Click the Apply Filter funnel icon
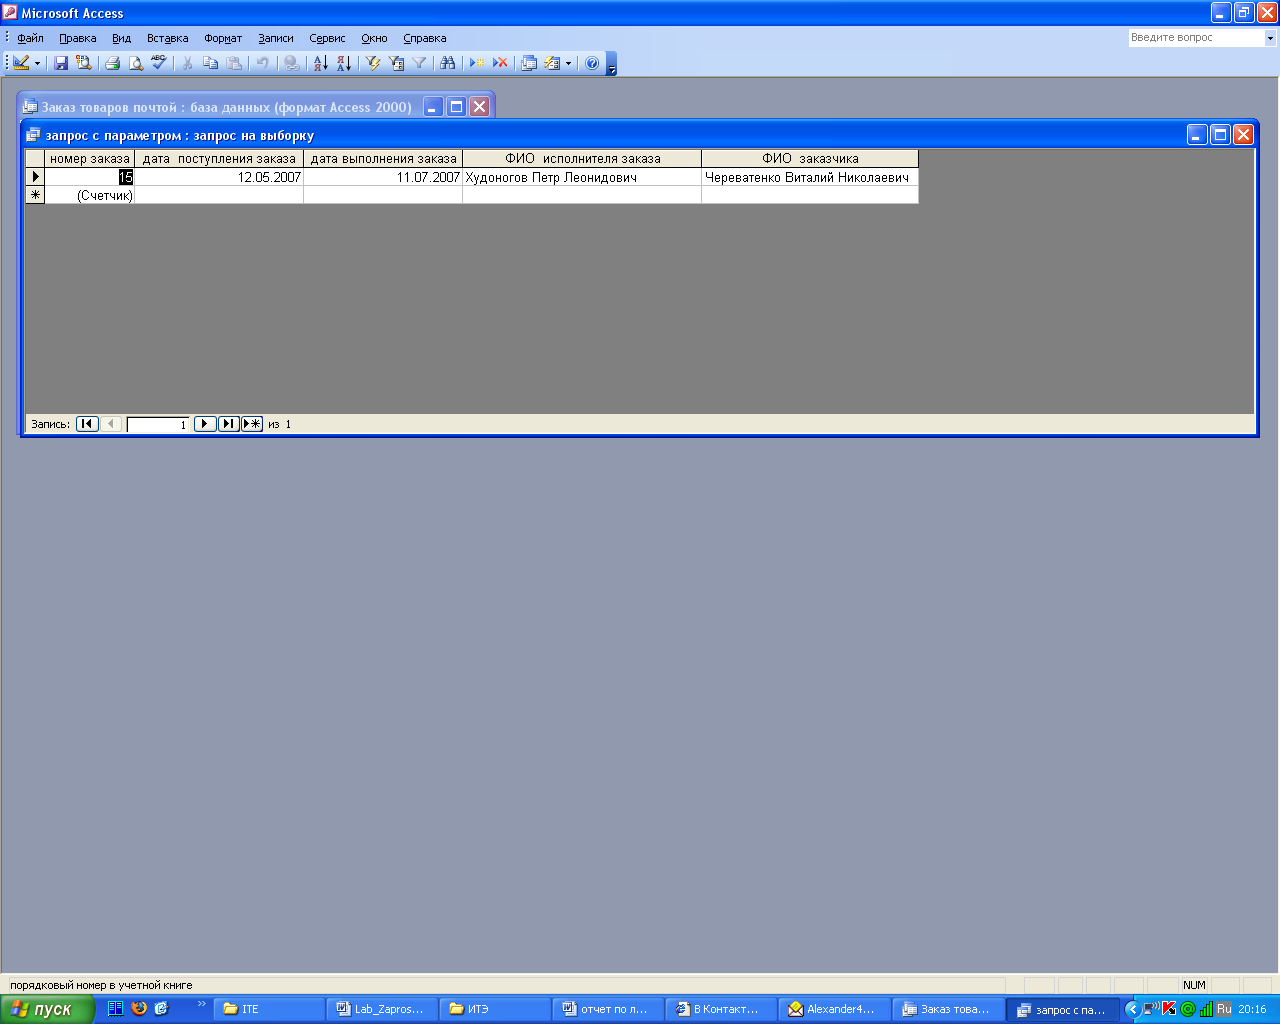Screen dimensions: 1280x1024 click(x=419, y=63)
